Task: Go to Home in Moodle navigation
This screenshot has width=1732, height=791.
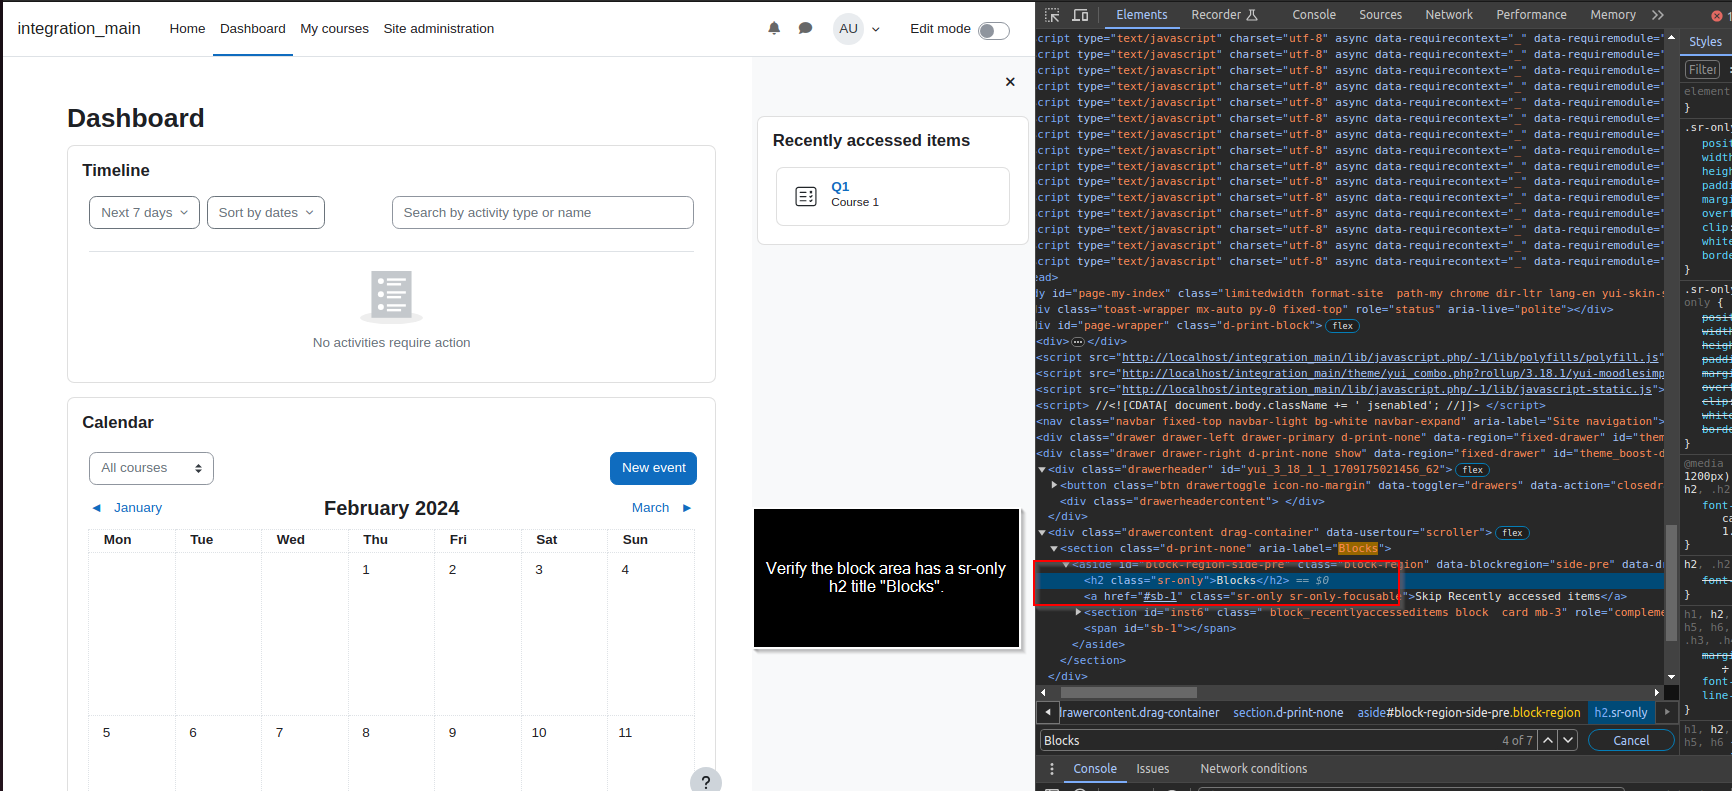Action: point(187,29)
